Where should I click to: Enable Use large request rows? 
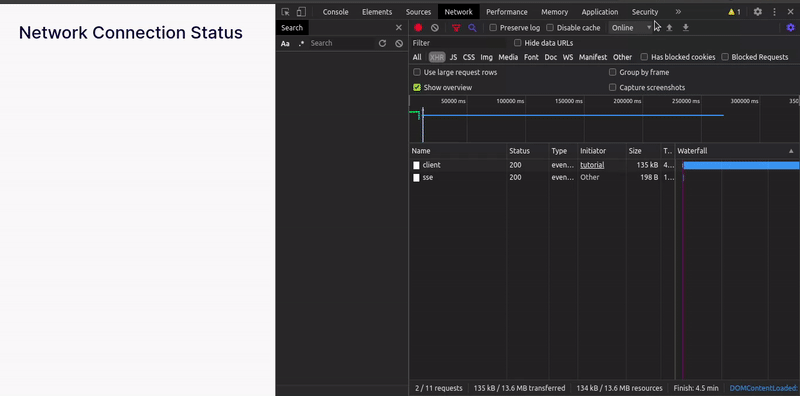pos(417,72)
